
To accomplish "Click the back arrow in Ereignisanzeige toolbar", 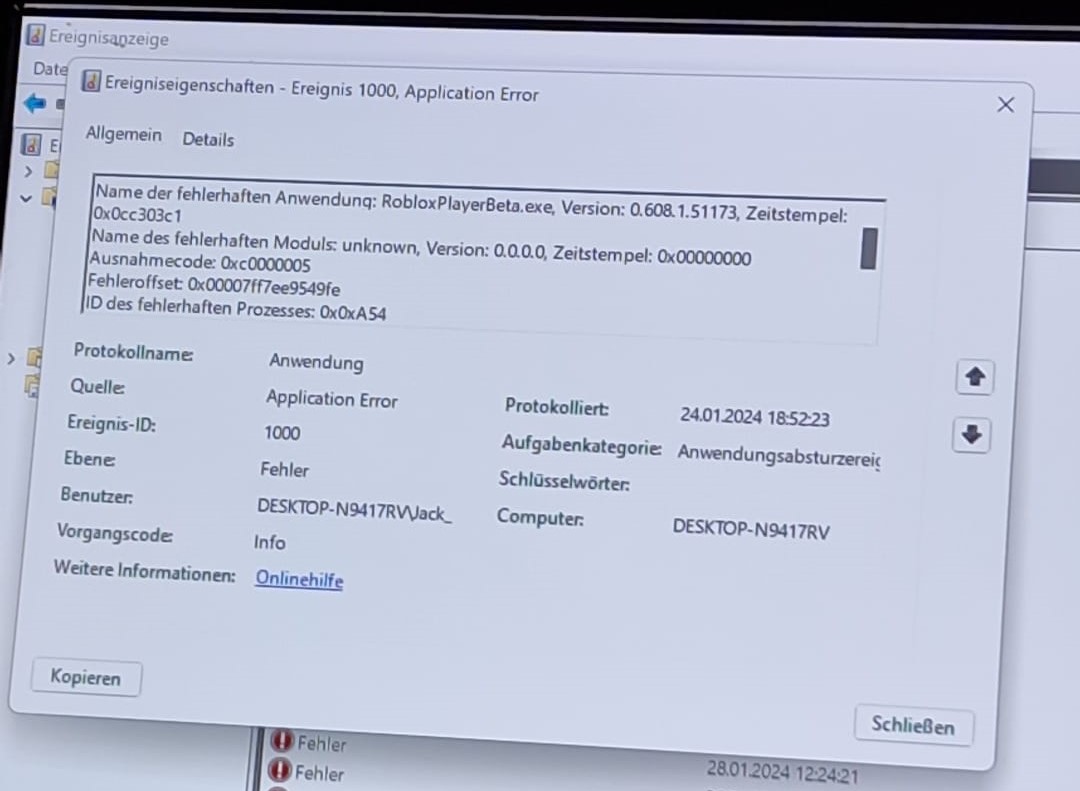I will [x=34, y=104].
